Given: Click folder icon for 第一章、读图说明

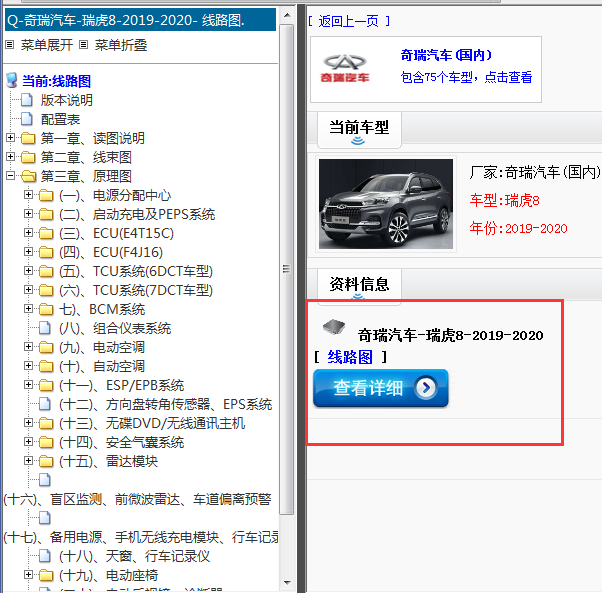Looking at the screenshot, I should tap(28, 138).
